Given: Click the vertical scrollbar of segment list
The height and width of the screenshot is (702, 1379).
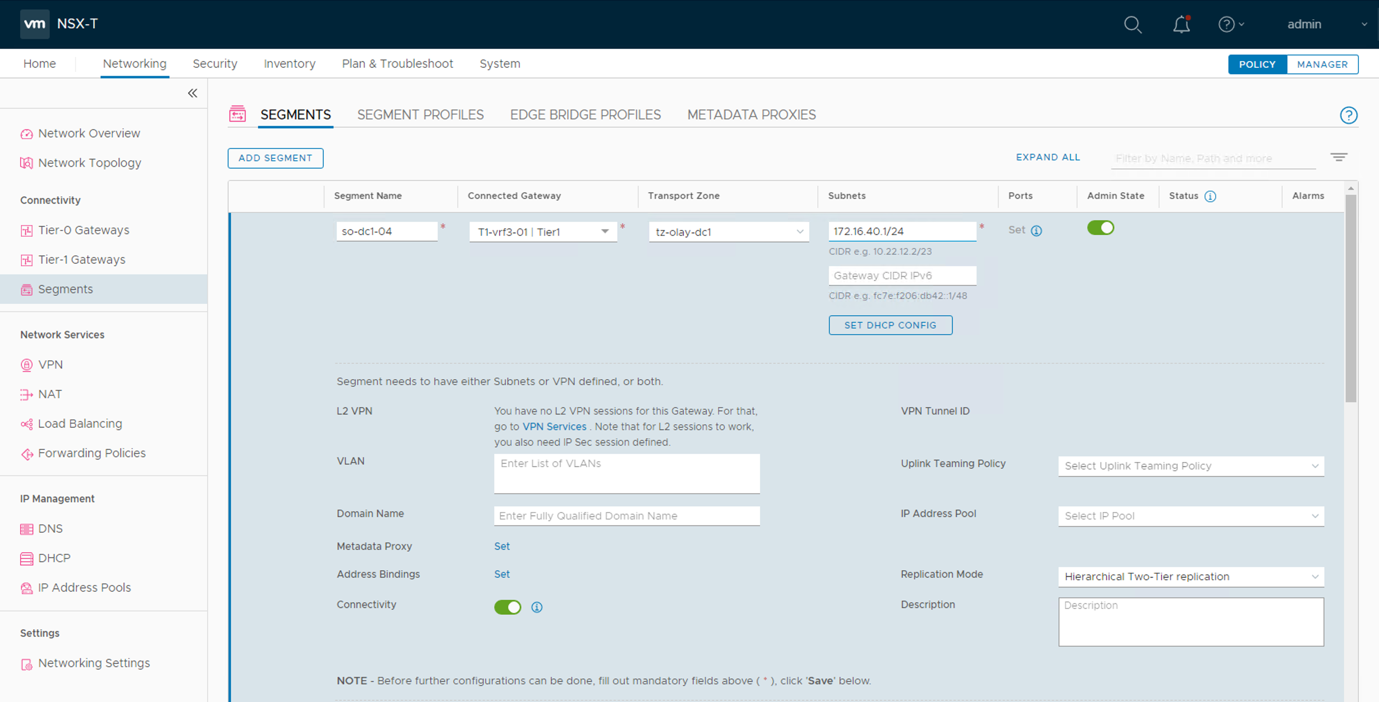Looking at the screenshot, I should click(1351, 300).
